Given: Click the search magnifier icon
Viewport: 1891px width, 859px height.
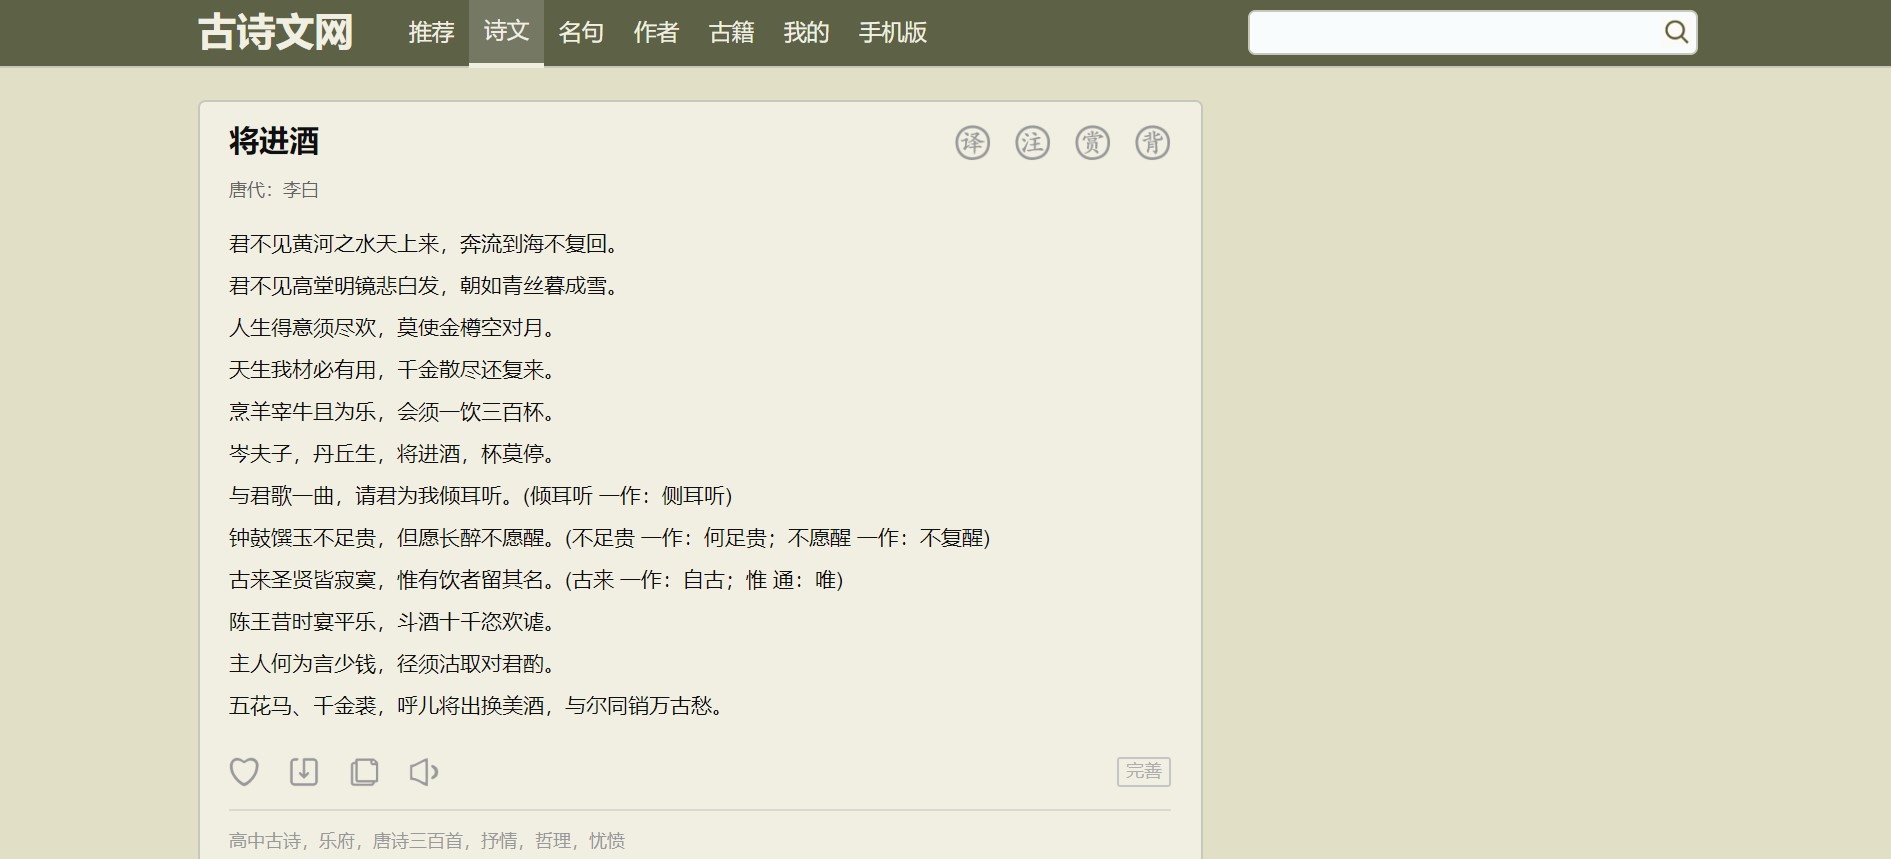Looking at the screenshot, I should (1676, 32).
